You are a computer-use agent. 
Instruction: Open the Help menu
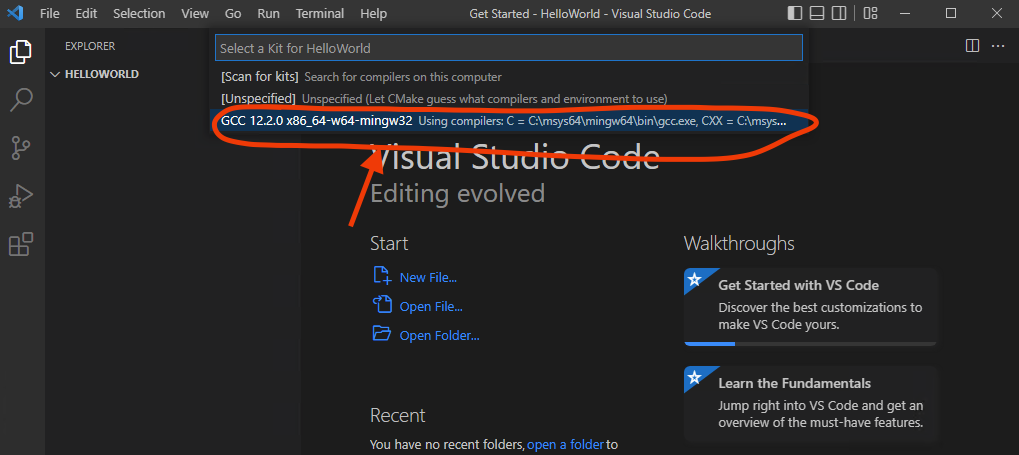coord(373,14)
